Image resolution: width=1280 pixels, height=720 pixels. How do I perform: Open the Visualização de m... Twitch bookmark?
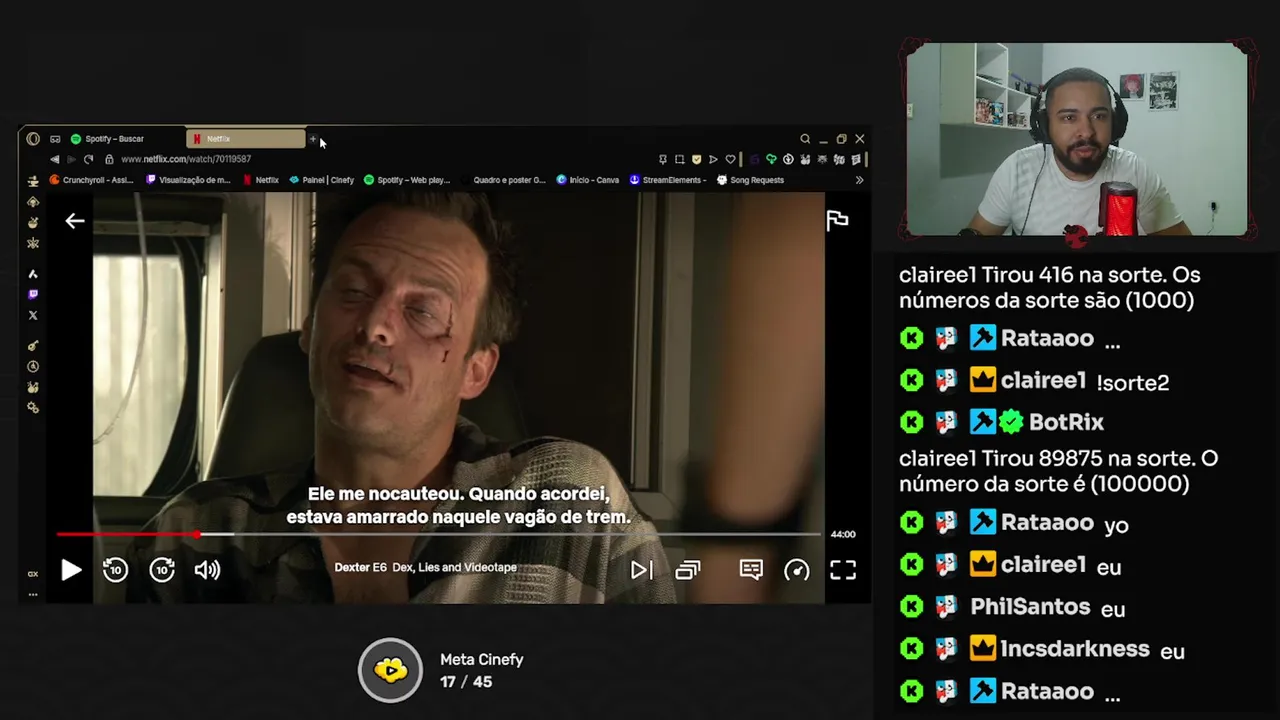click(x=188, y=180)
